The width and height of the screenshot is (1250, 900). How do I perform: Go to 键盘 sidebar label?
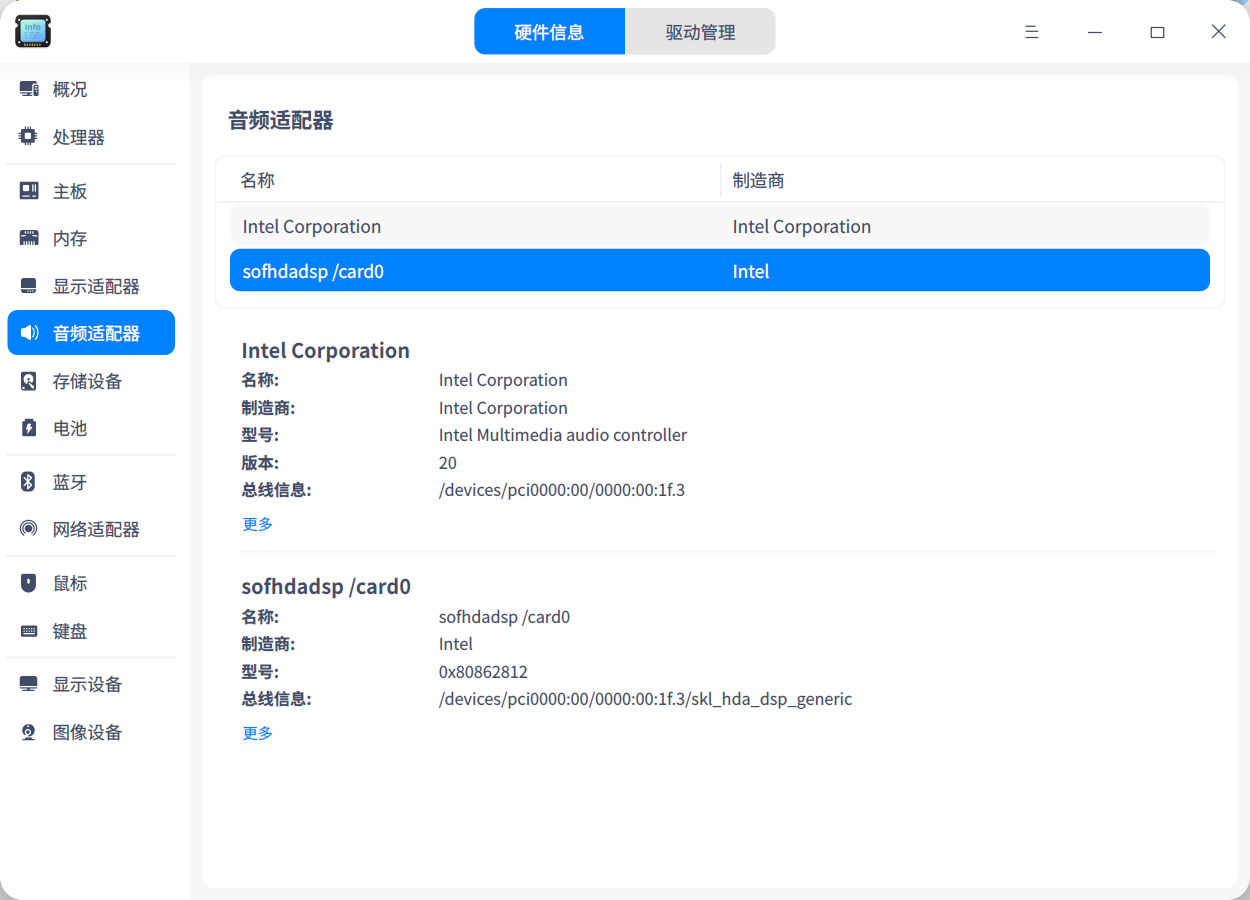point(70,631)
